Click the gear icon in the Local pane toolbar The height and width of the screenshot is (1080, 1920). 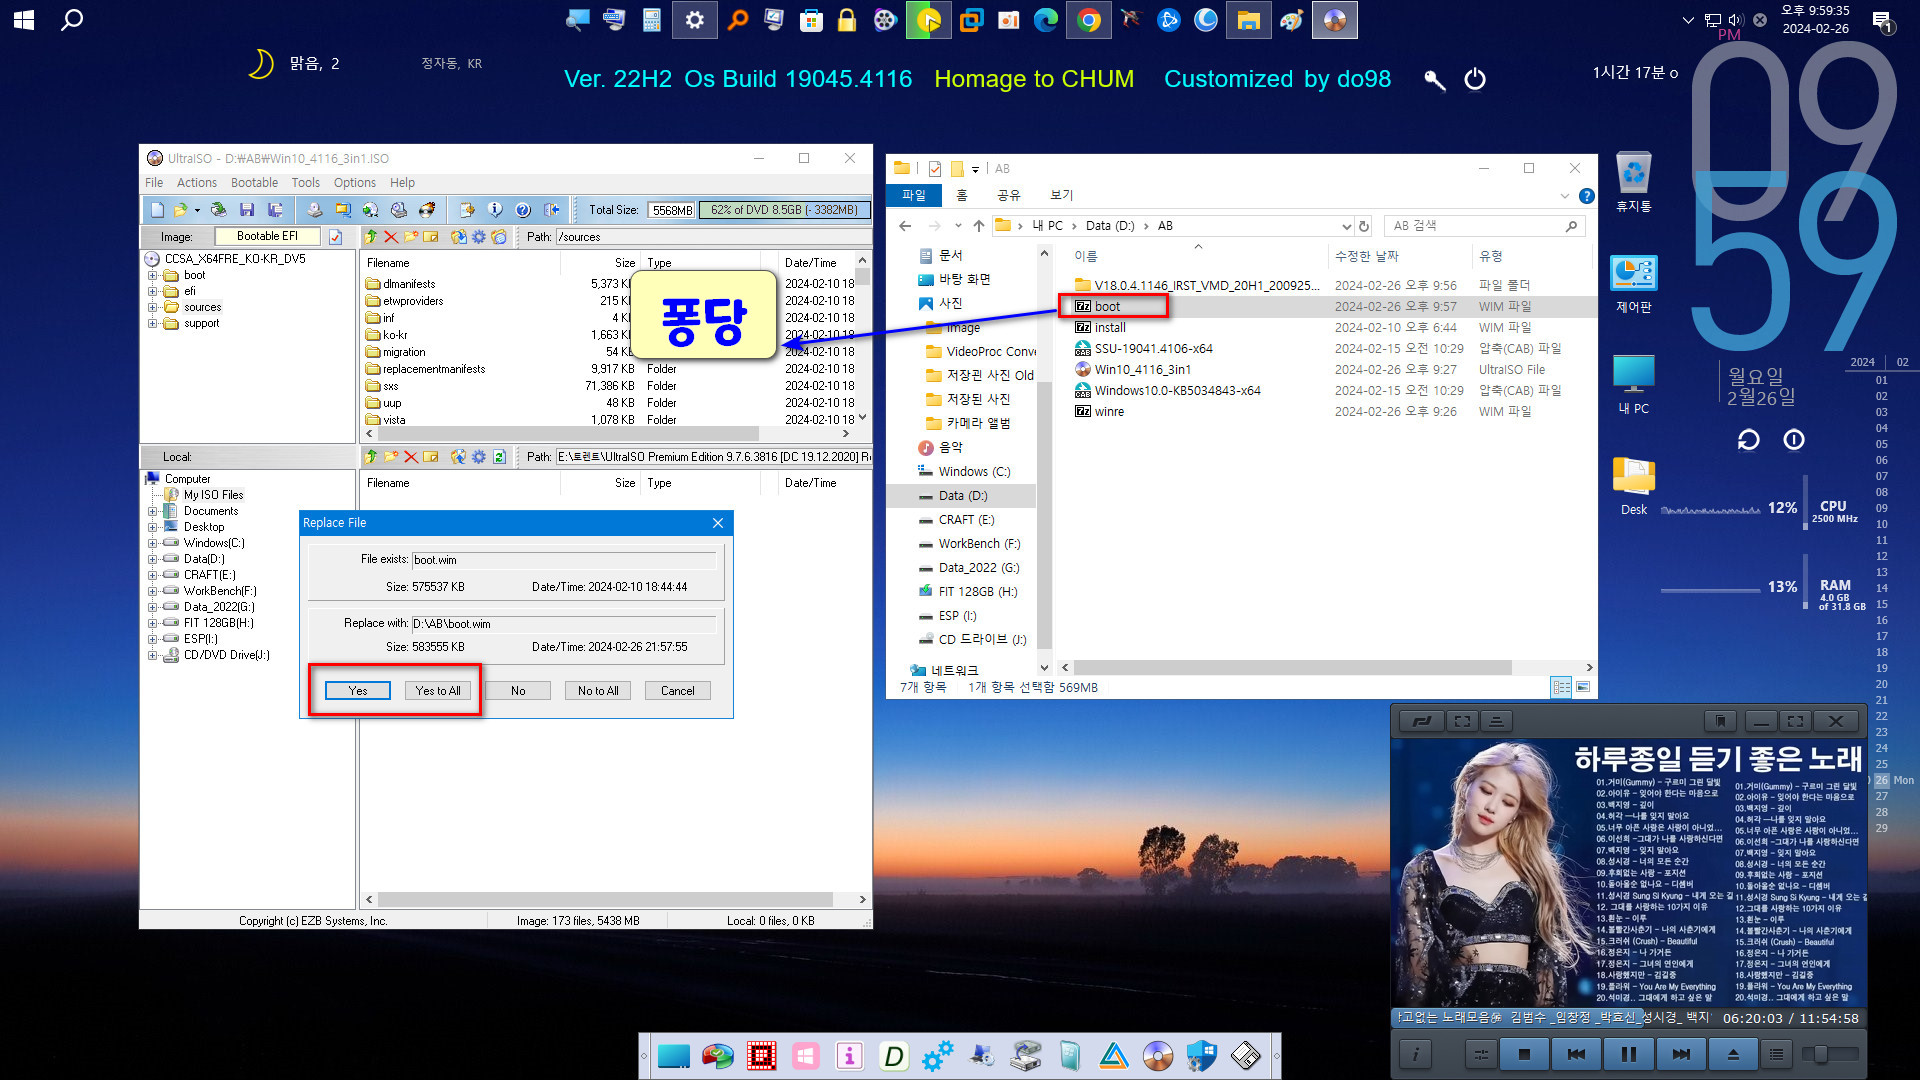pos(479,457)
